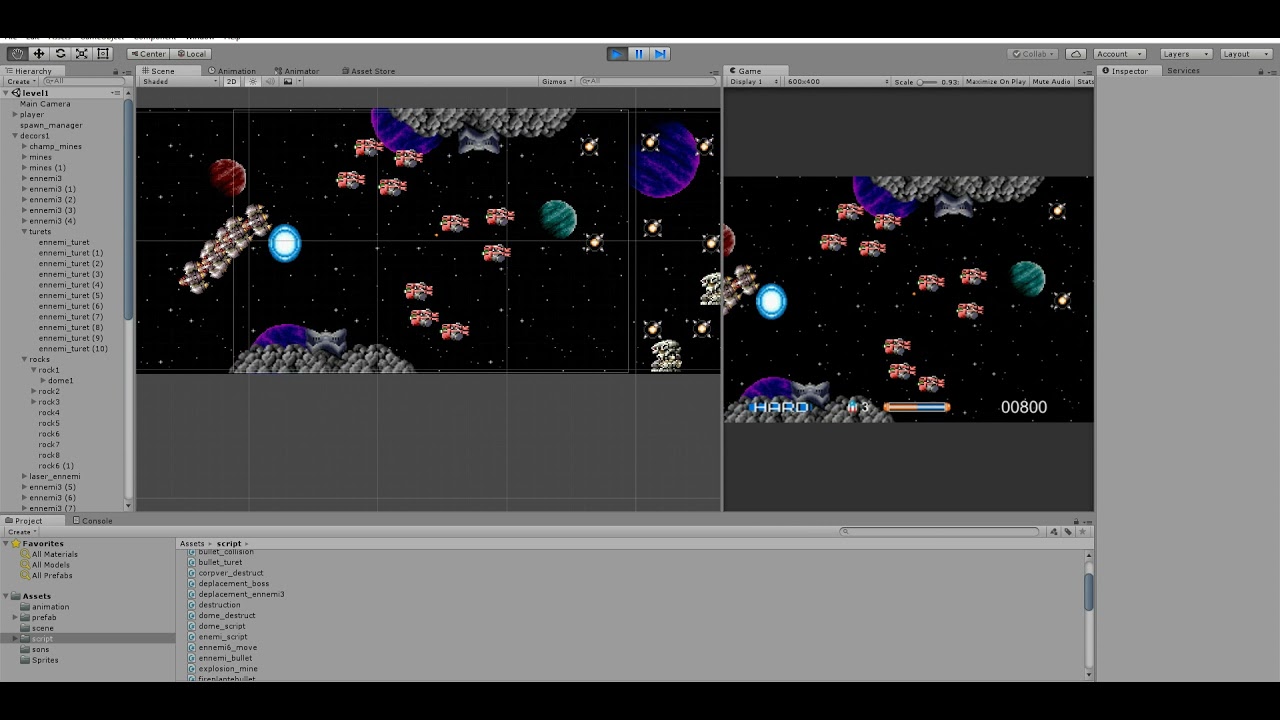This screenshot has height=720, width=1280.
Task: Click the Hierarchy Create button
Action: 20,82
